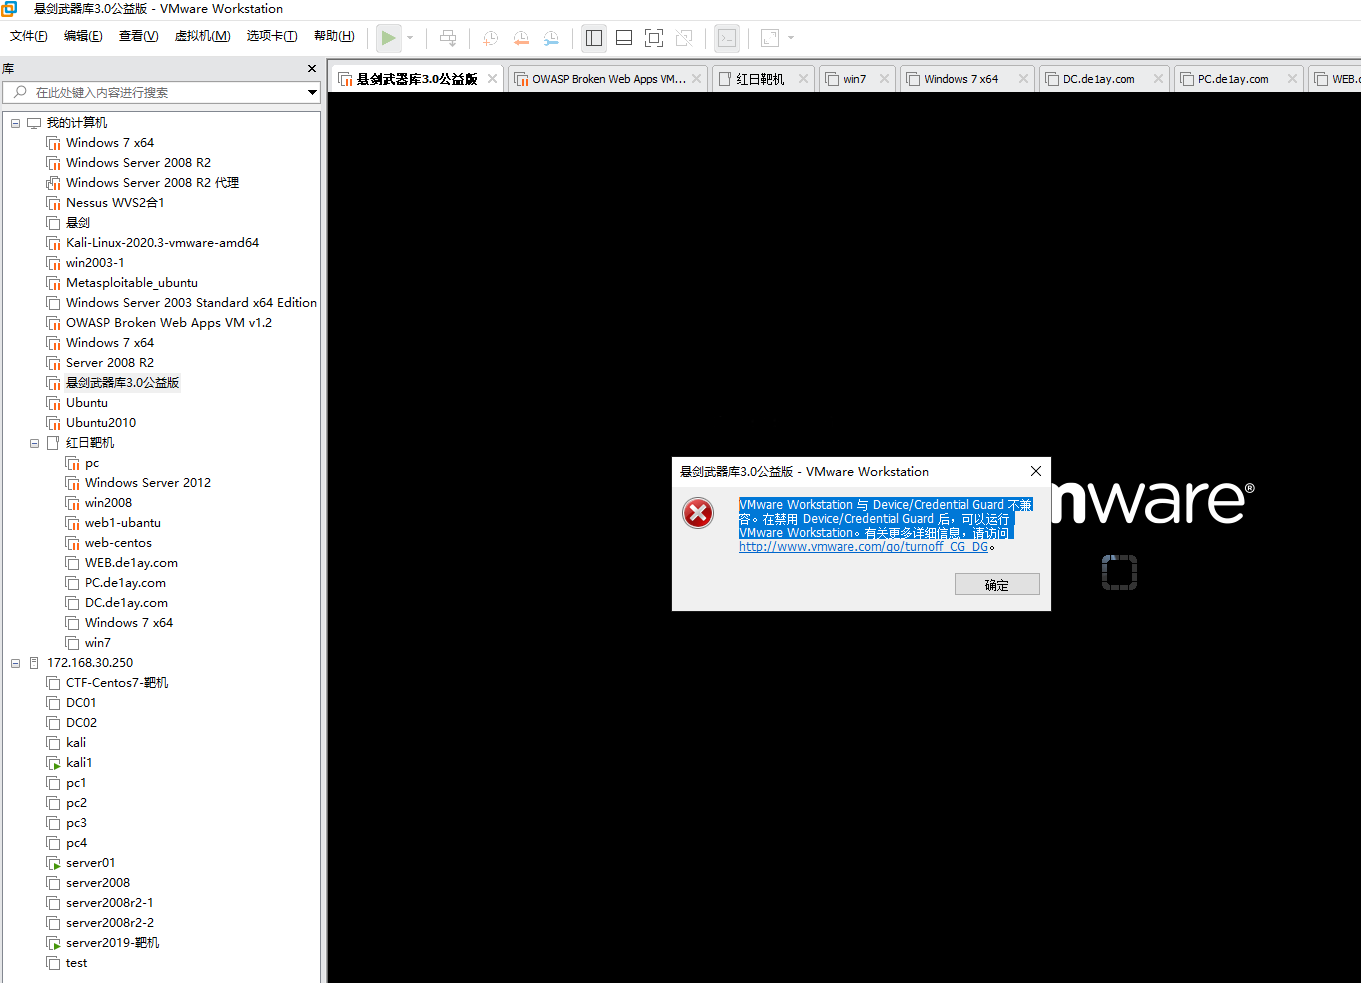Open the 查看(V) menu
Image resolution: width=1361 pixels, height=983 pixels.
[x=138, y=36]
